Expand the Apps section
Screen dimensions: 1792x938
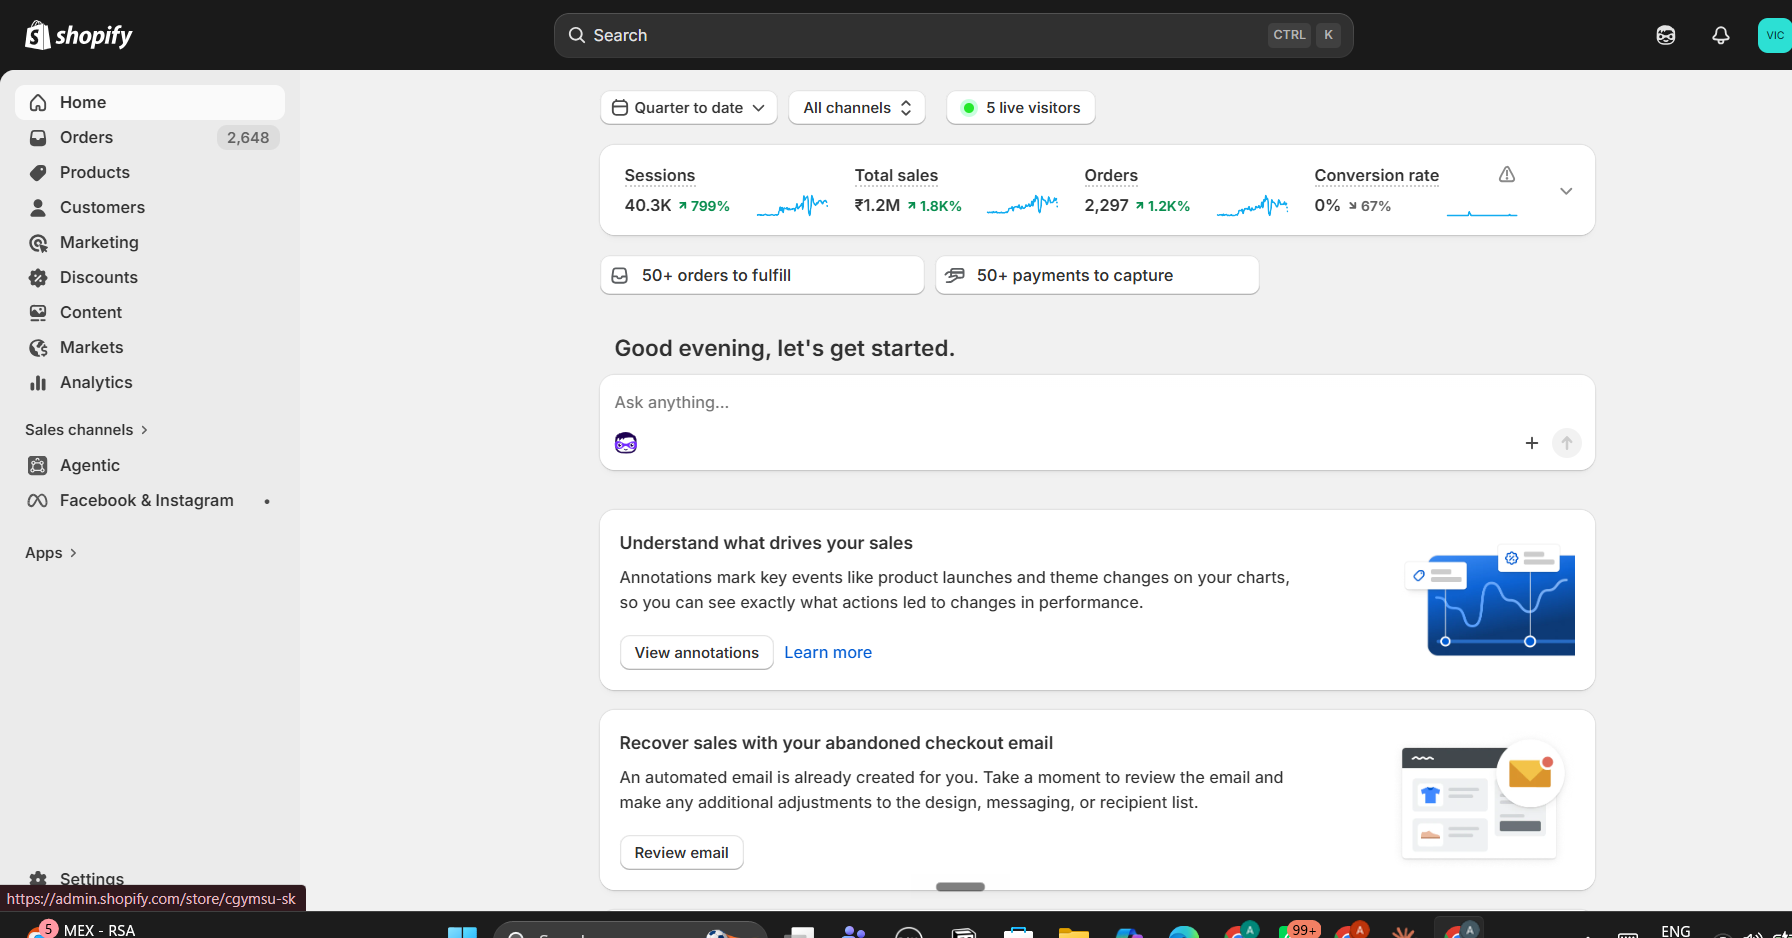(x=51, y=552)
